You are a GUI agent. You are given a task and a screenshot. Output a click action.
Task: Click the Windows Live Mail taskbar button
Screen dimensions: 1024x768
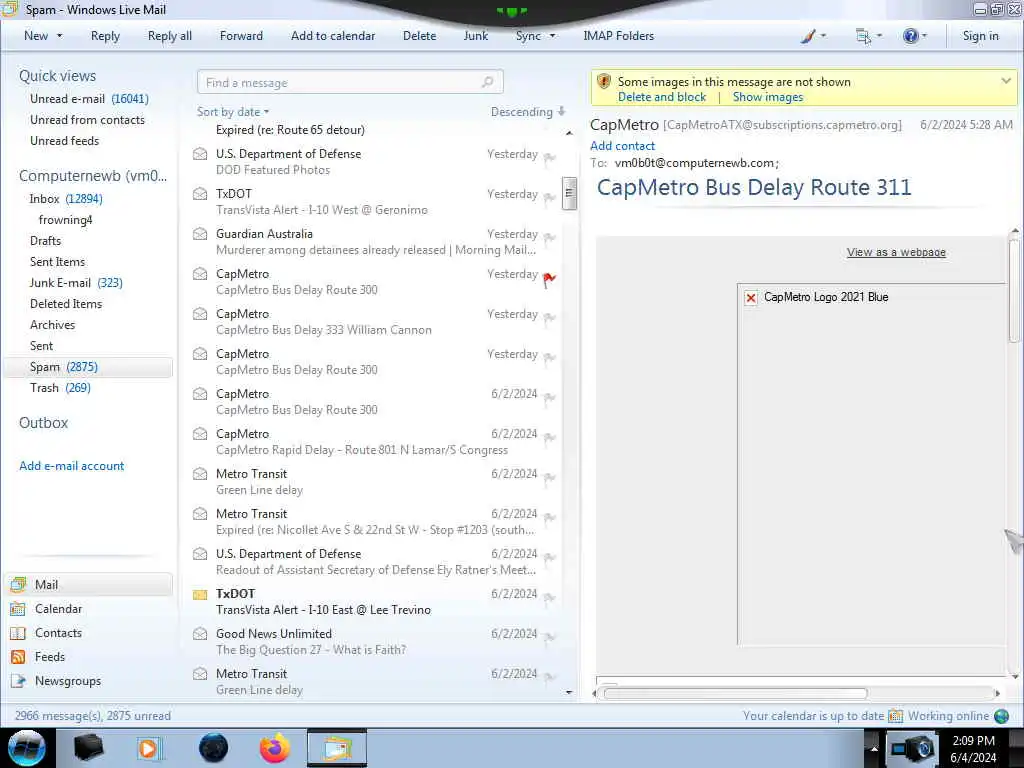click(337, 748)
